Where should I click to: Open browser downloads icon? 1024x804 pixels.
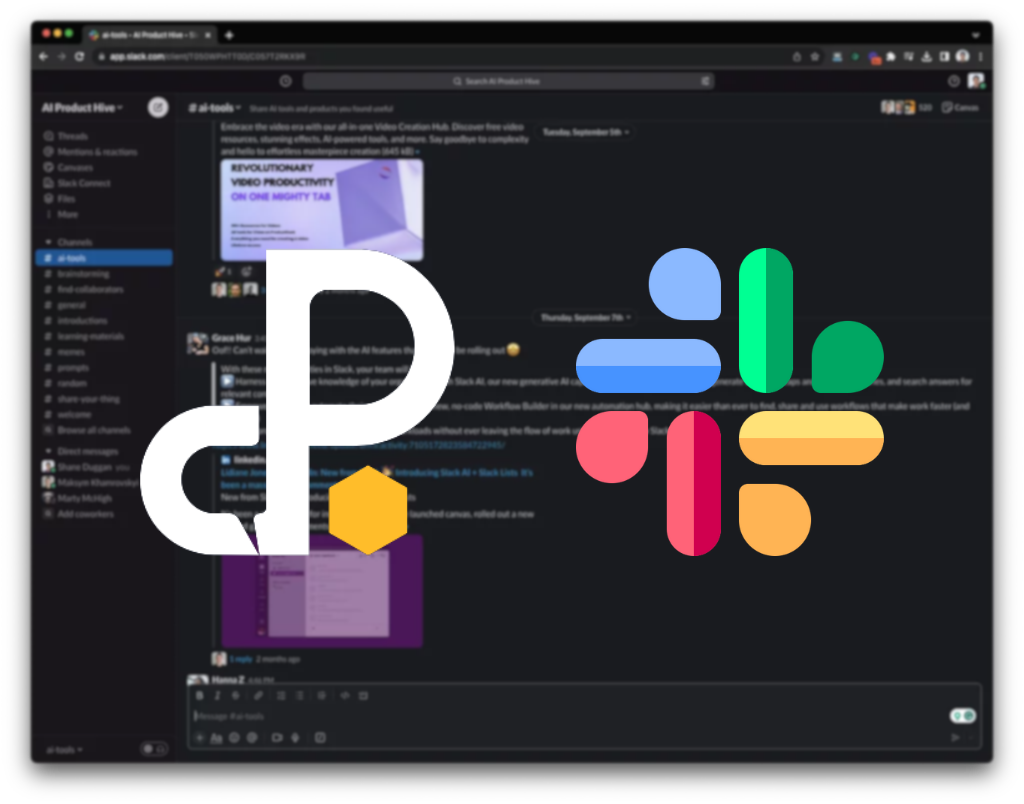[927, 57]
